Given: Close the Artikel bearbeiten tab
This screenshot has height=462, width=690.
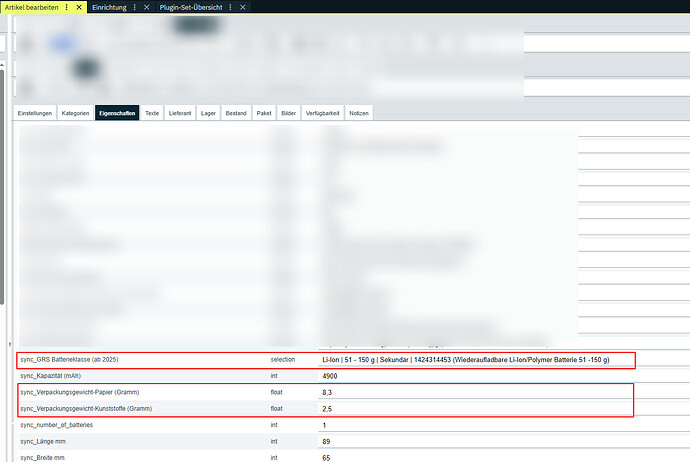Looking at the screenshot, I should pos(80,7).
